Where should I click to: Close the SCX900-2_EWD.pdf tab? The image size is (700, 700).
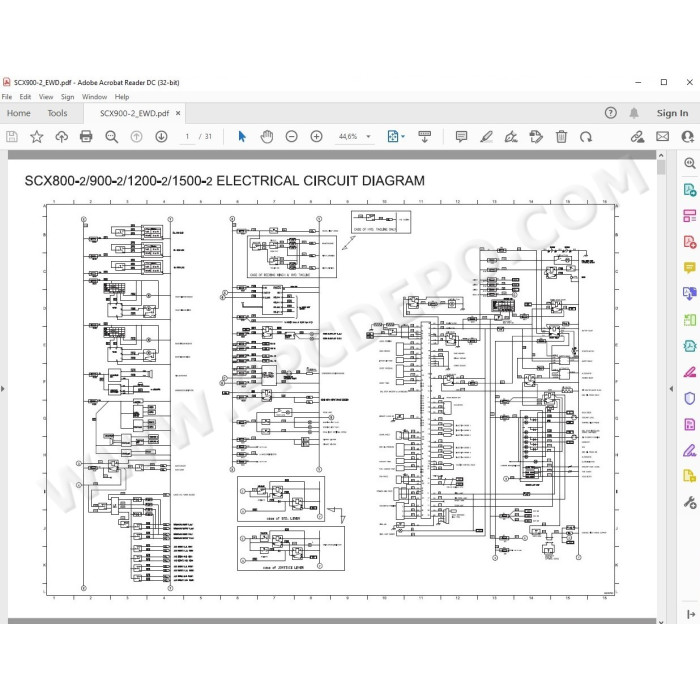pyautogui.click(x=178, y=113)
